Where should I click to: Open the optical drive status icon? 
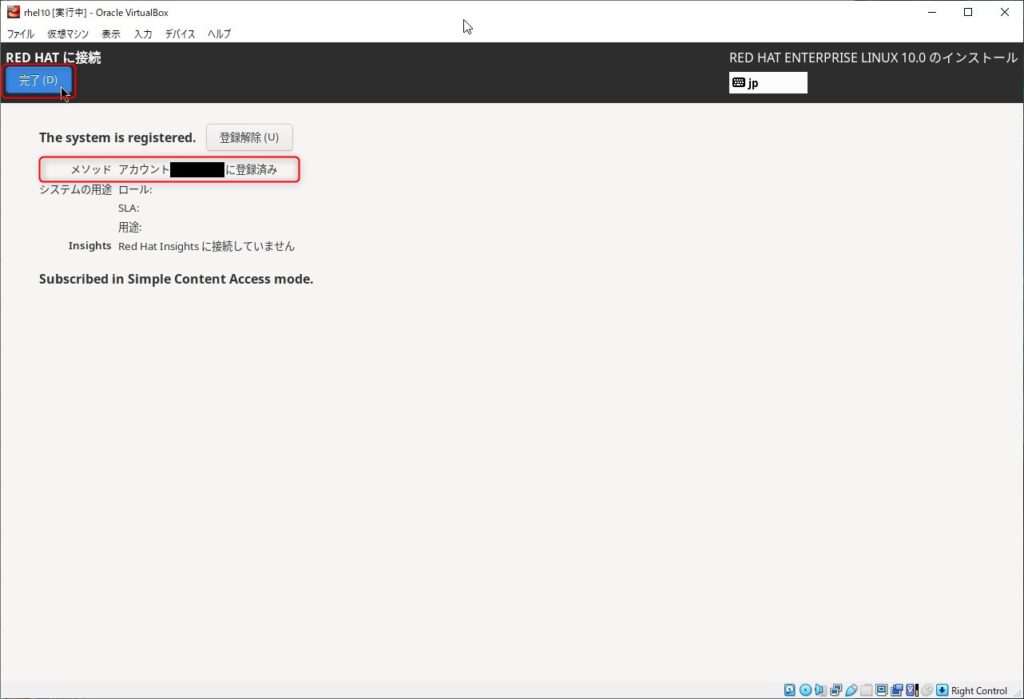(x=805, y=690)
